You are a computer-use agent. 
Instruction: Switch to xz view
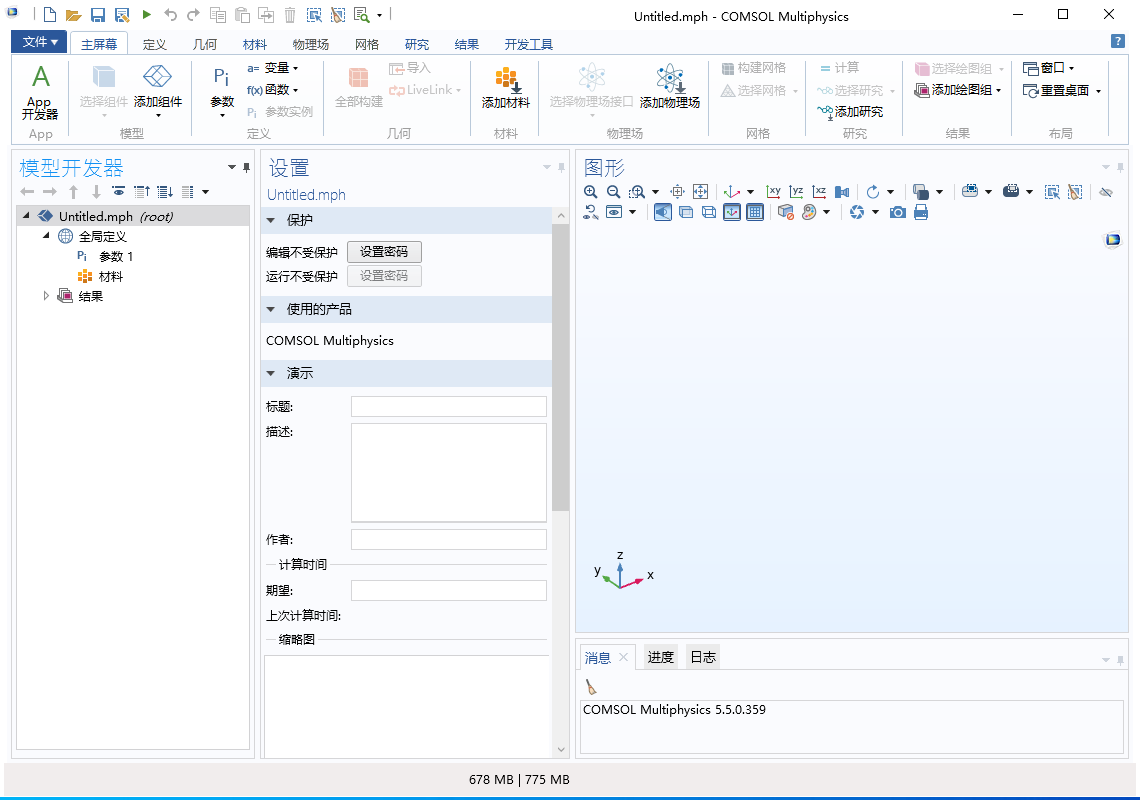(x=819, y=192)
